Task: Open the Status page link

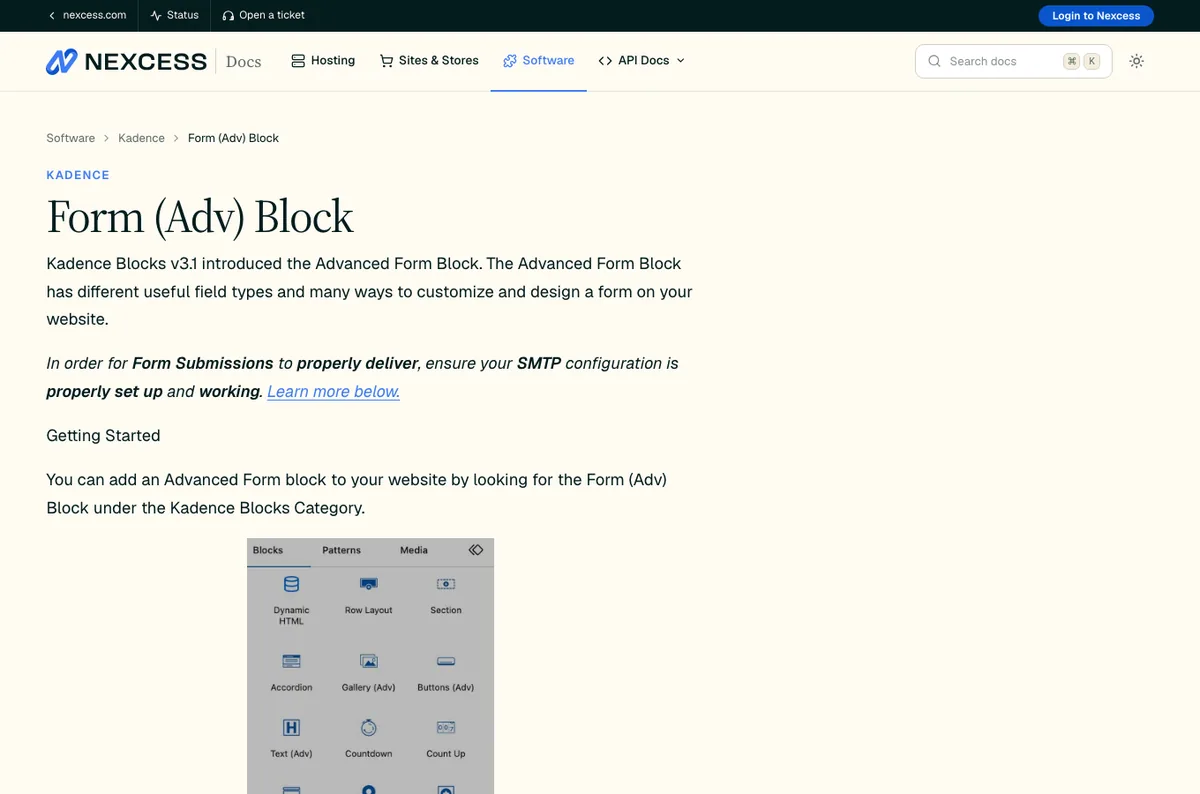Action: [x=174, y=15]
